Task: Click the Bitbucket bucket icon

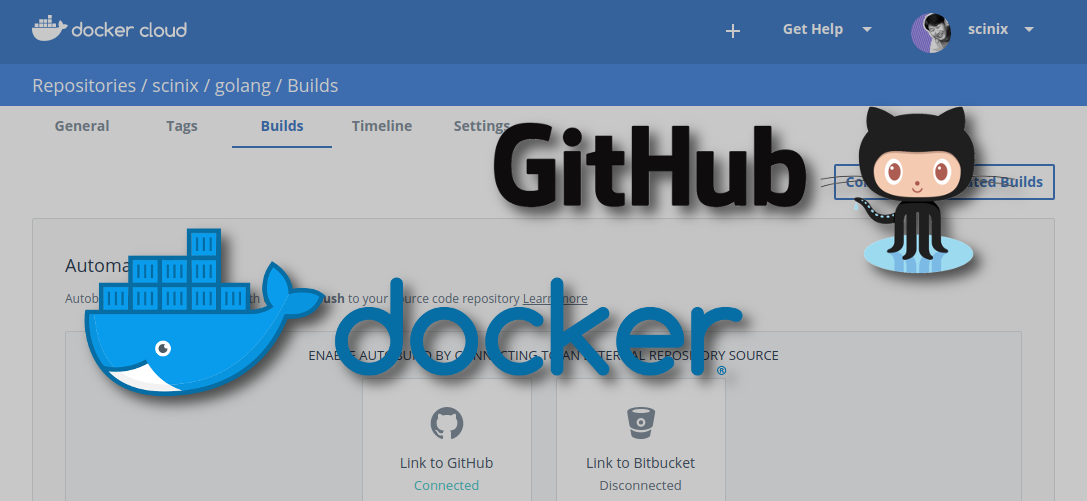Action: pyautogui.click(x=641, y=423)
